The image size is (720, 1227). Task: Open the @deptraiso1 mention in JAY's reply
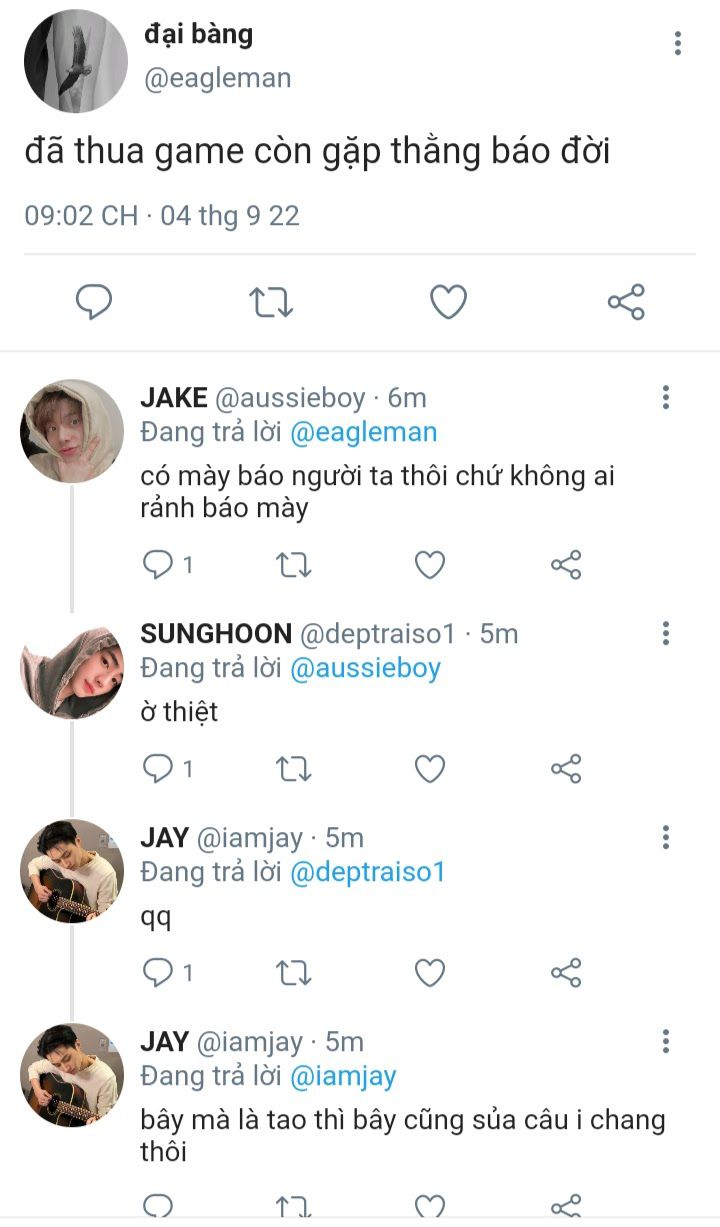[x=367, y=872]
